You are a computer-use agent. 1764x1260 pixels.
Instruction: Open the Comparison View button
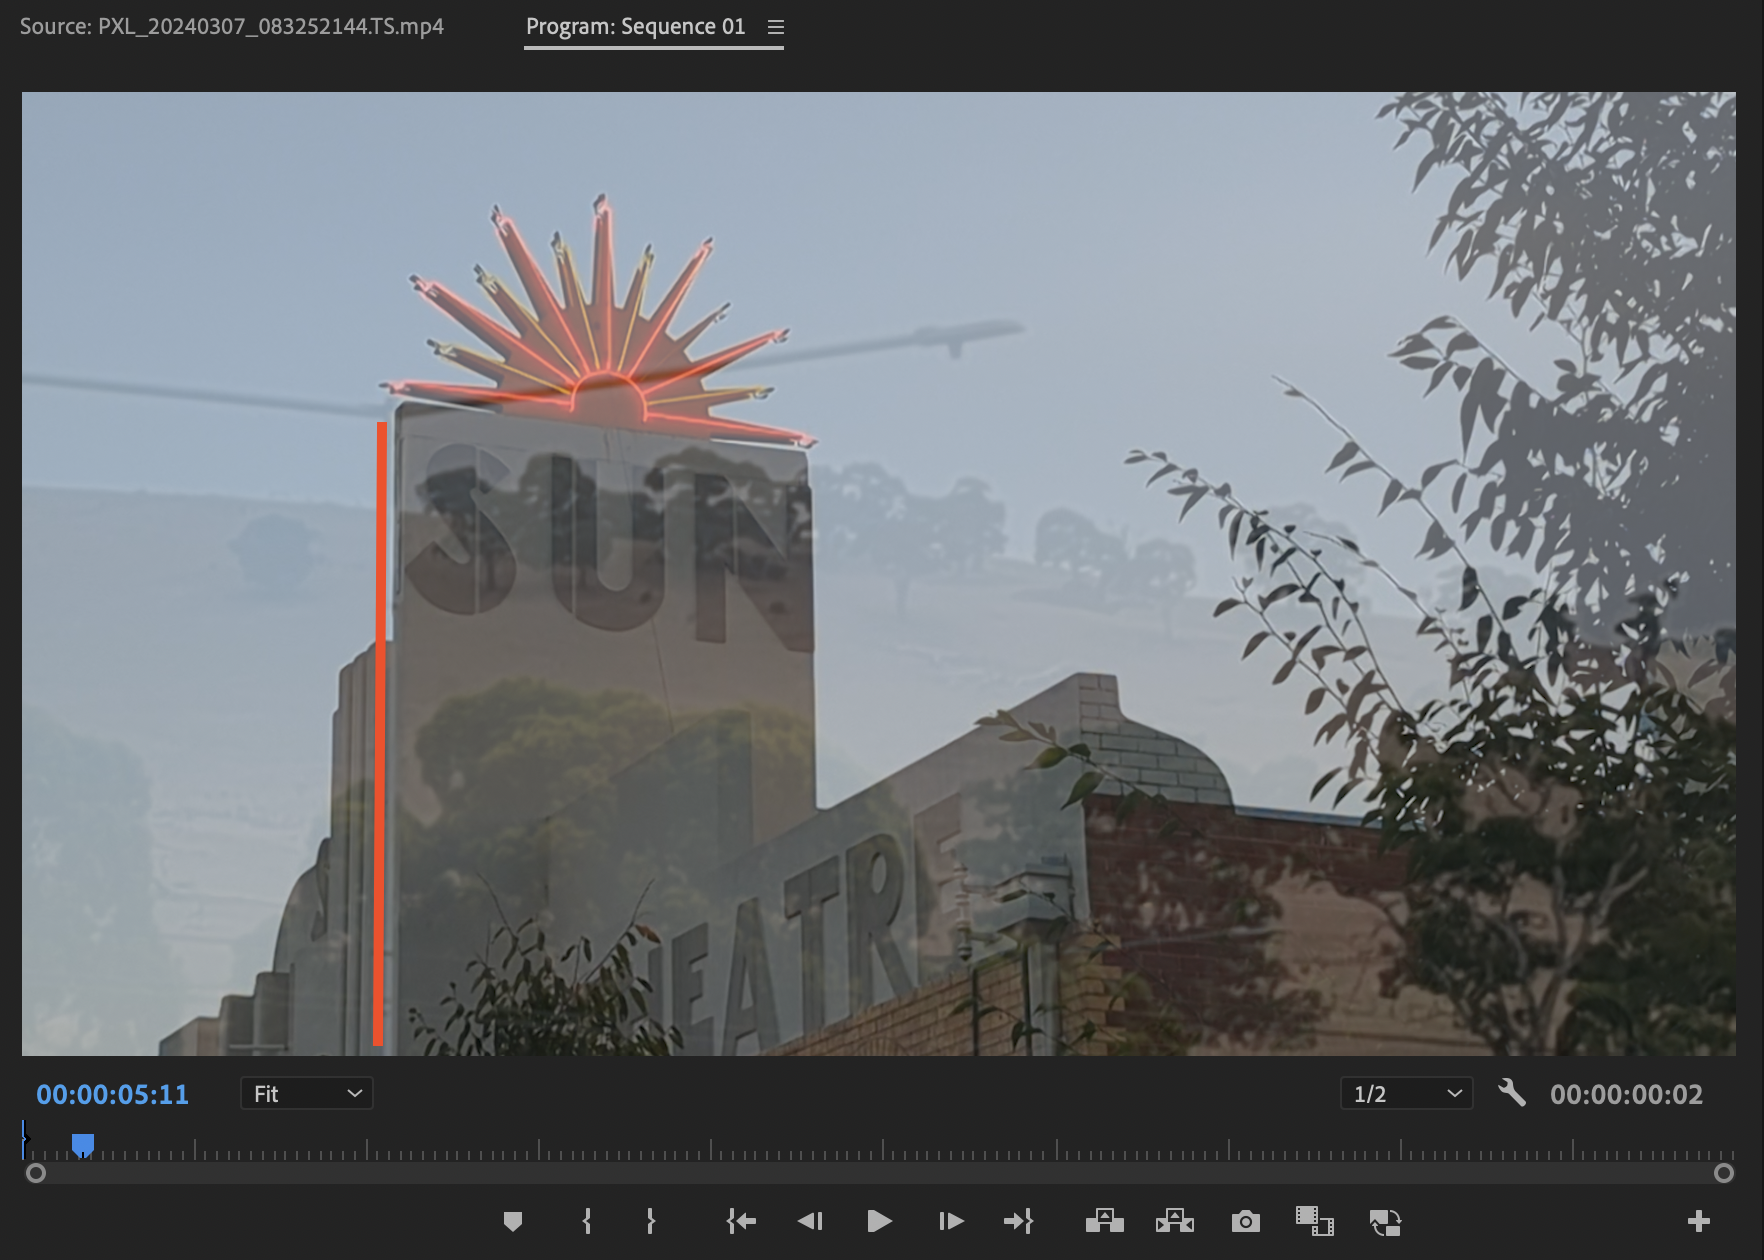(1314, 1221)
